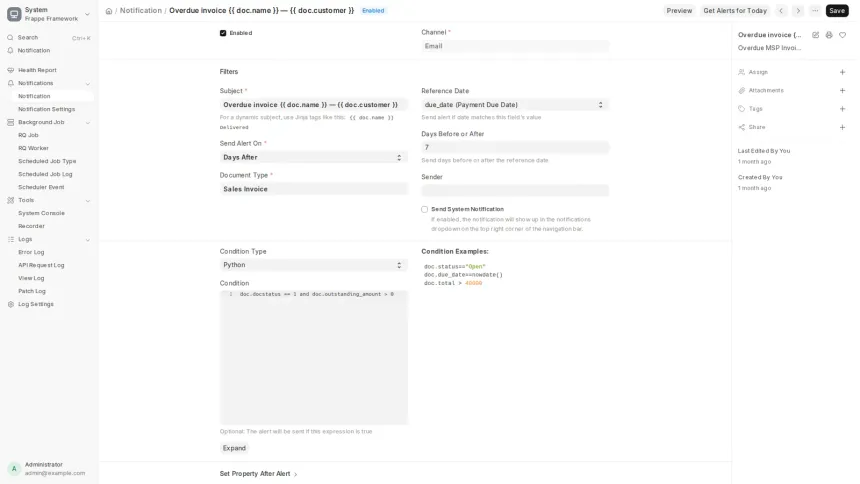Click the Sender input field
Viewport: 860px width, 484px height.
(515, 190)
